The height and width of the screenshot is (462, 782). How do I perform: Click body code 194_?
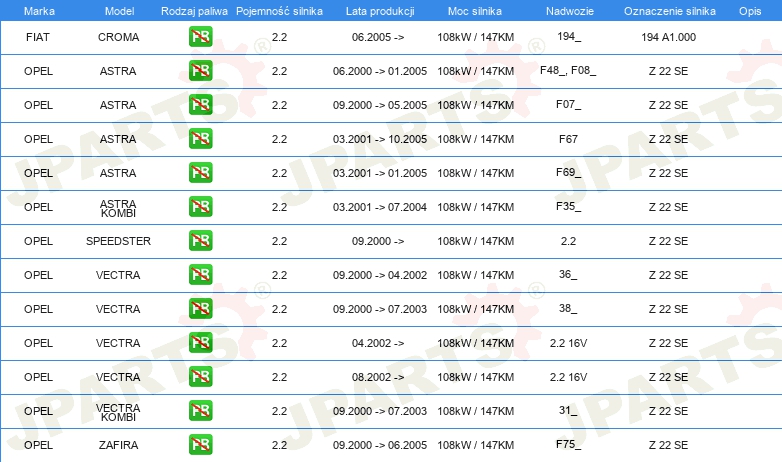tap(569, 36)
